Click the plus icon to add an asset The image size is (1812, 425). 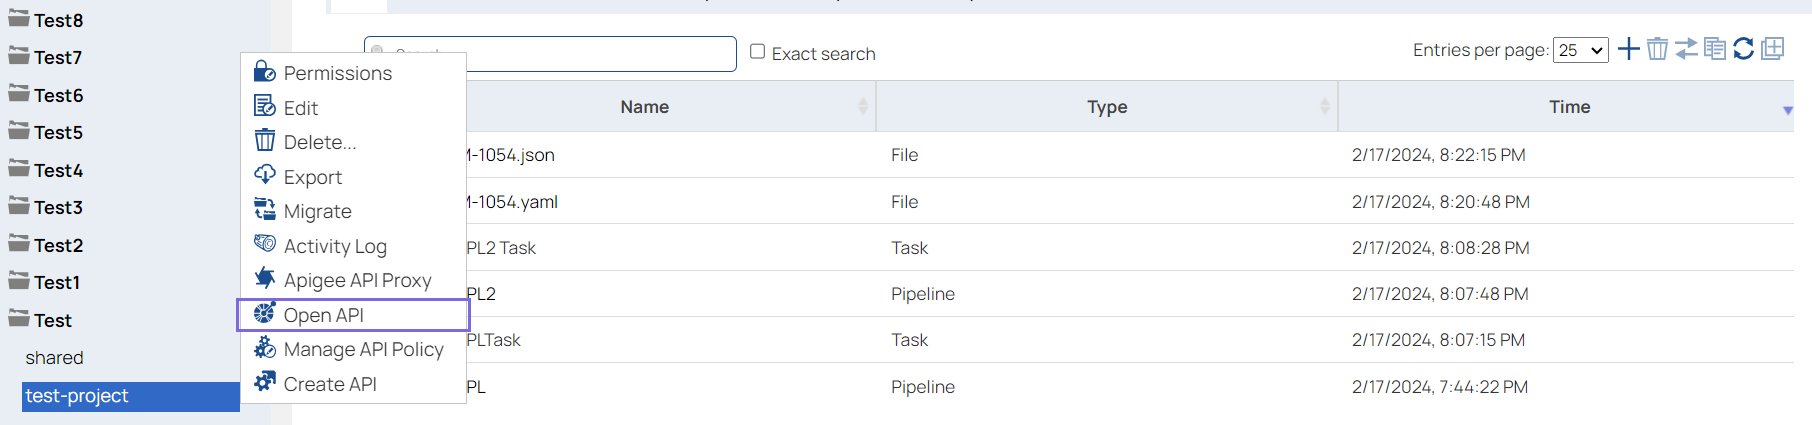(x=1628, y=49)
